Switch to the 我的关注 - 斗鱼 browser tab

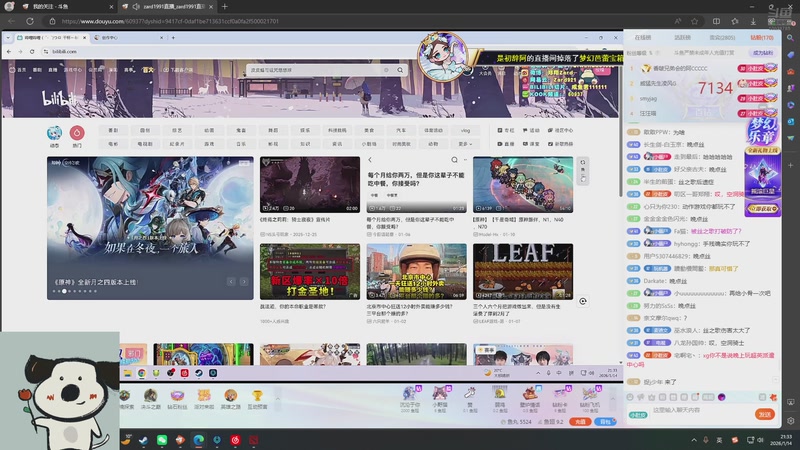click(66, 7)
